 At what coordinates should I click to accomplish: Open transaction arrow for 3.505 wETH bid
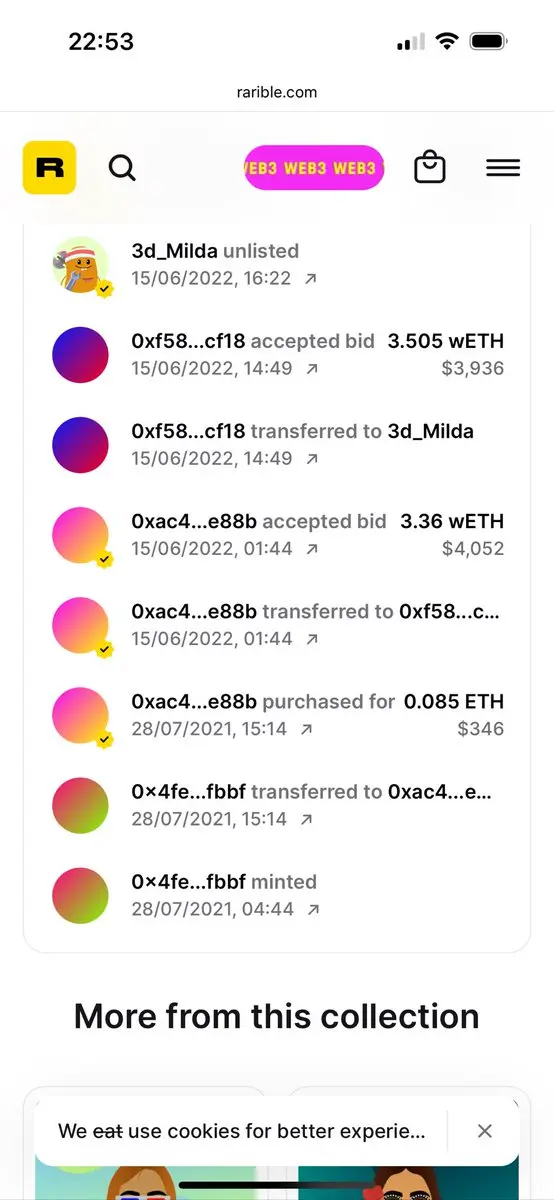pyautogui.click(x=312, y=369)
